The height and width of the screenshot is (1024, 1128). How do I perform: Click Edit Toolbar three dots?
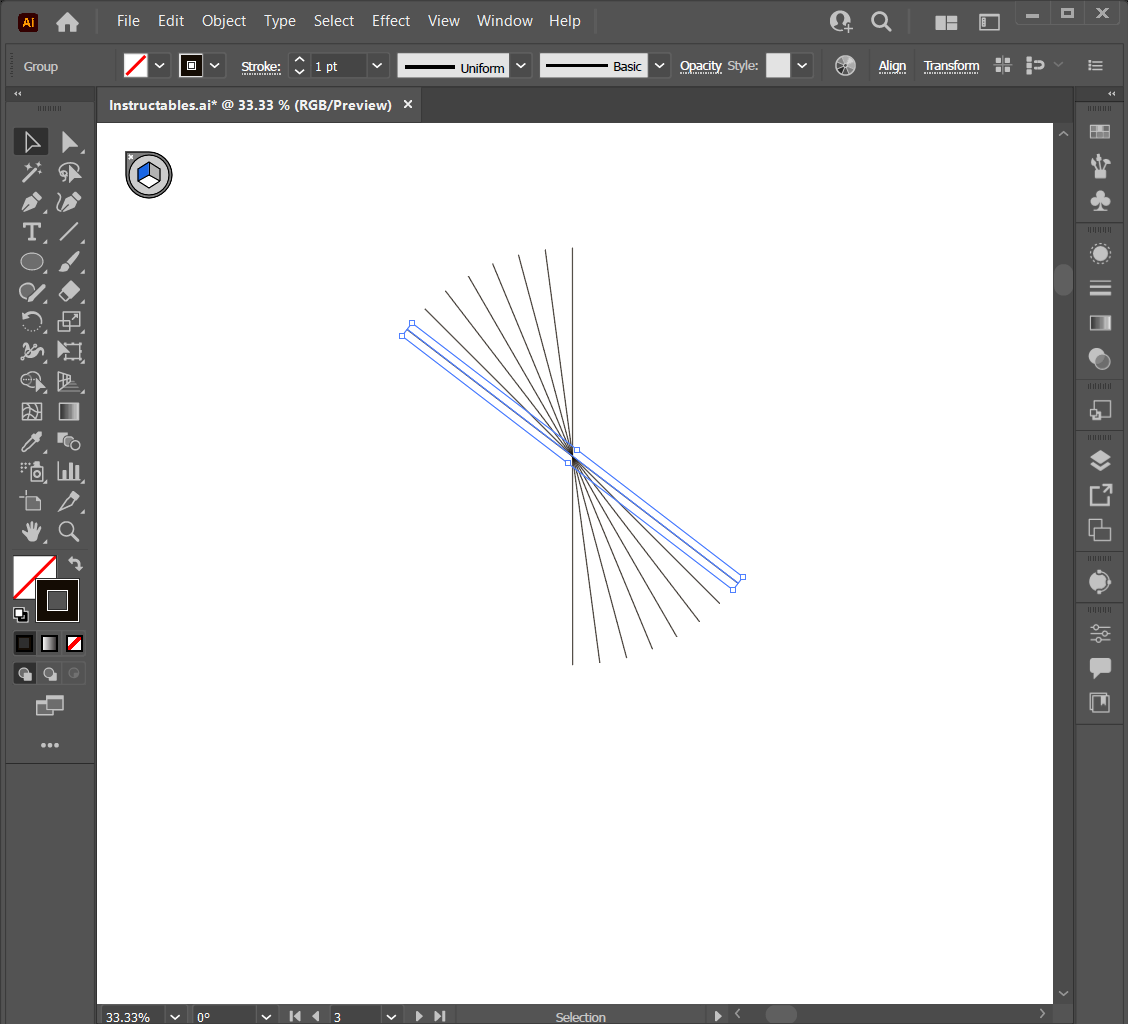coord(50,745)
